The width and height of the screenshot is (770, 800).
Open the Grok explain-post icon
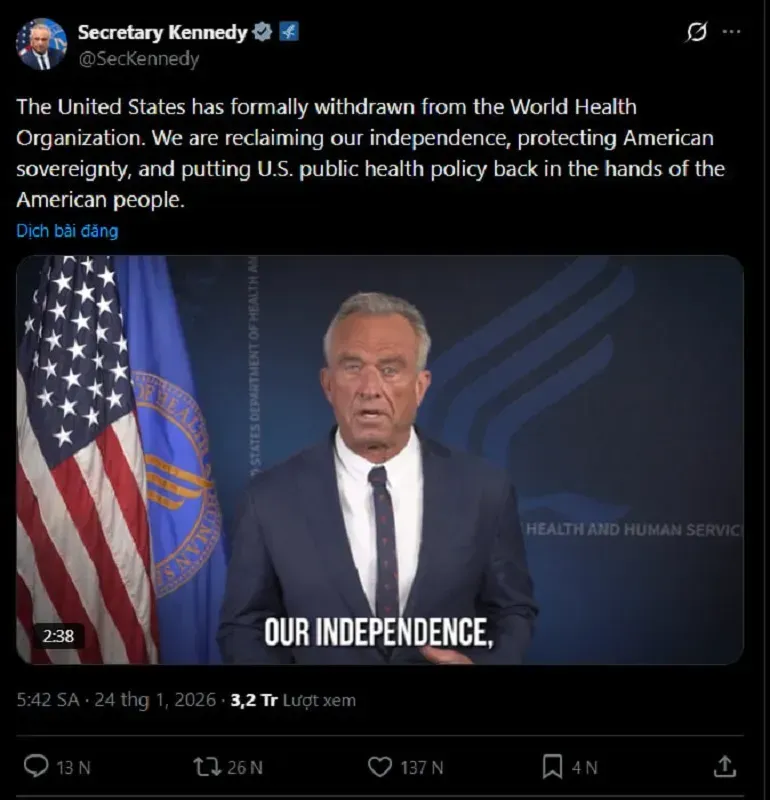[x=696, y=32]
